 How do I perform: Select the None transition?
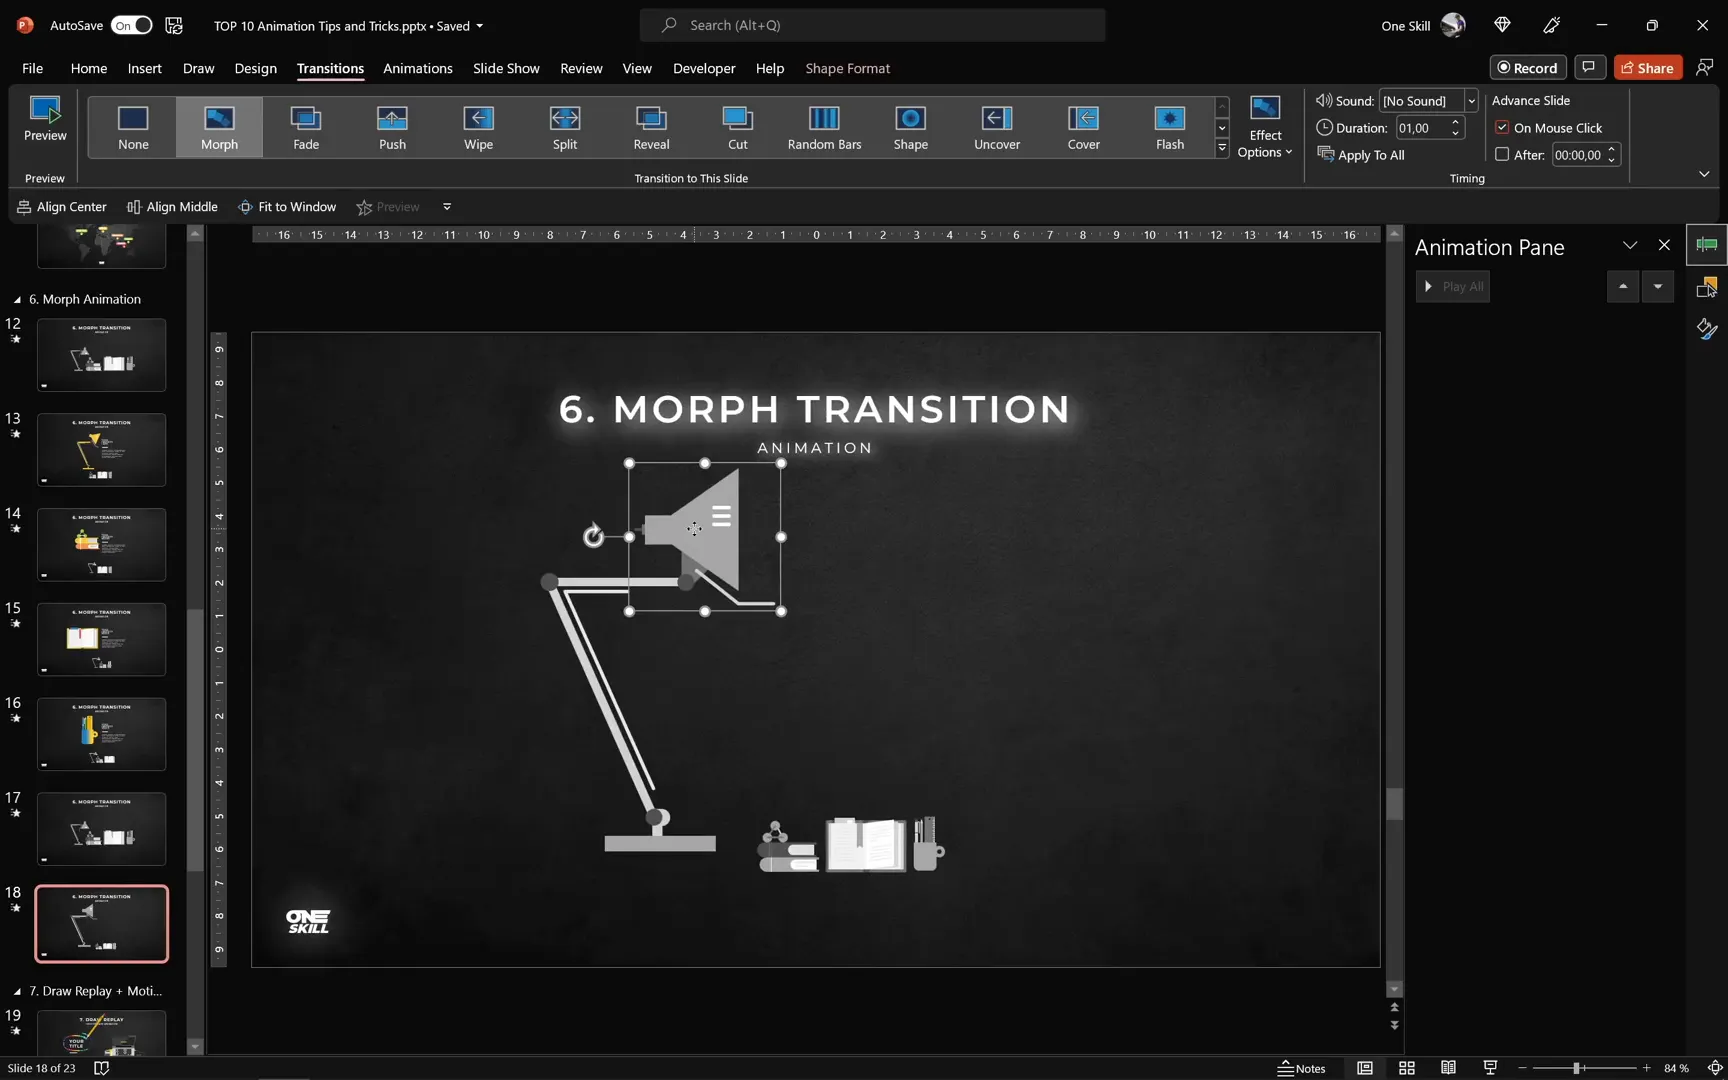coord(133,127)
